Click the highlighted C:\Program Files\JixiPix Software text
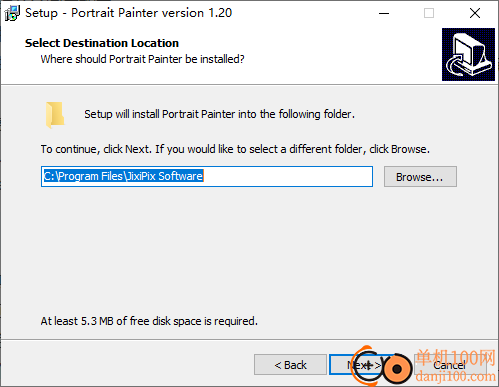The image size is (499, 387). pos(123,176)
